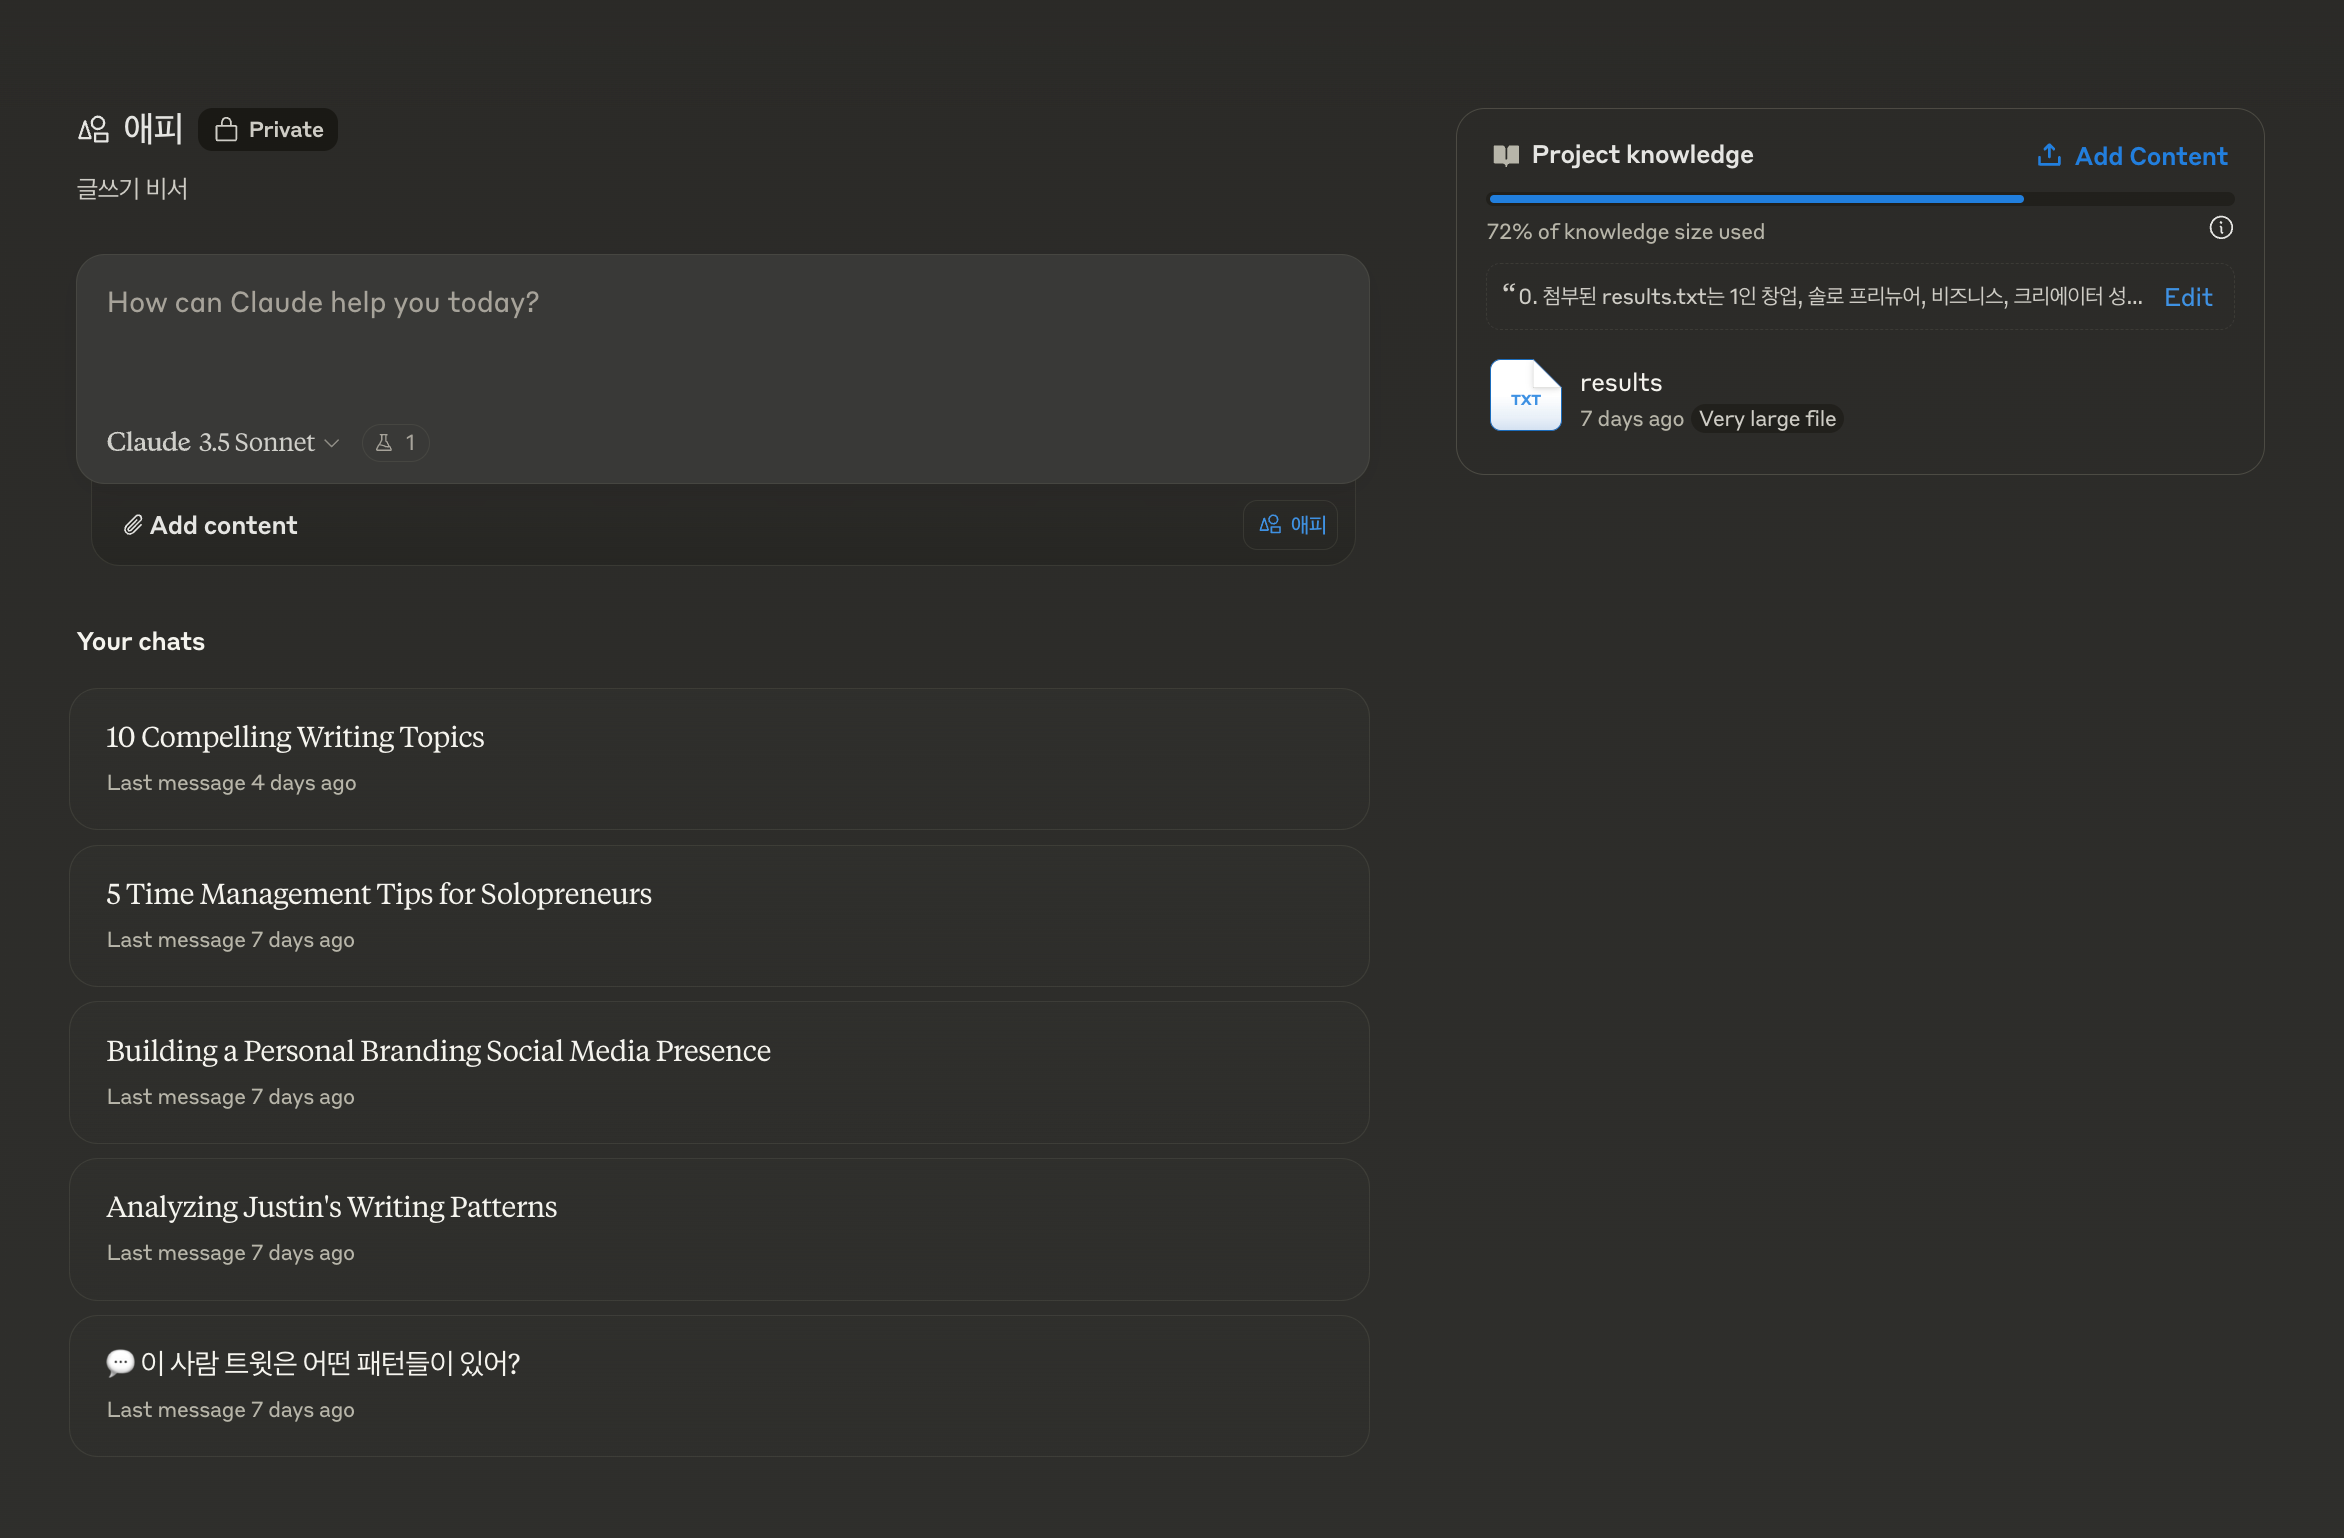Expand the model selector chevron arrow
This screenshot has height=1538, width=2344.
[333, 443]
